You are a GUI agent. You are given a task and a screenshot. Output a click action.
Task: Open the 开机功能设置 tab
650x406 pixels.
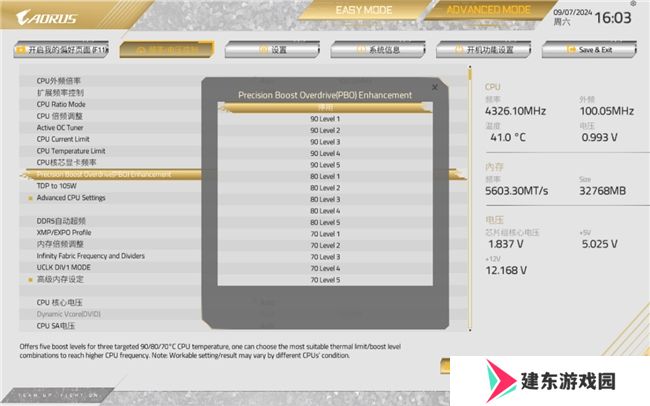coord(484,50)
